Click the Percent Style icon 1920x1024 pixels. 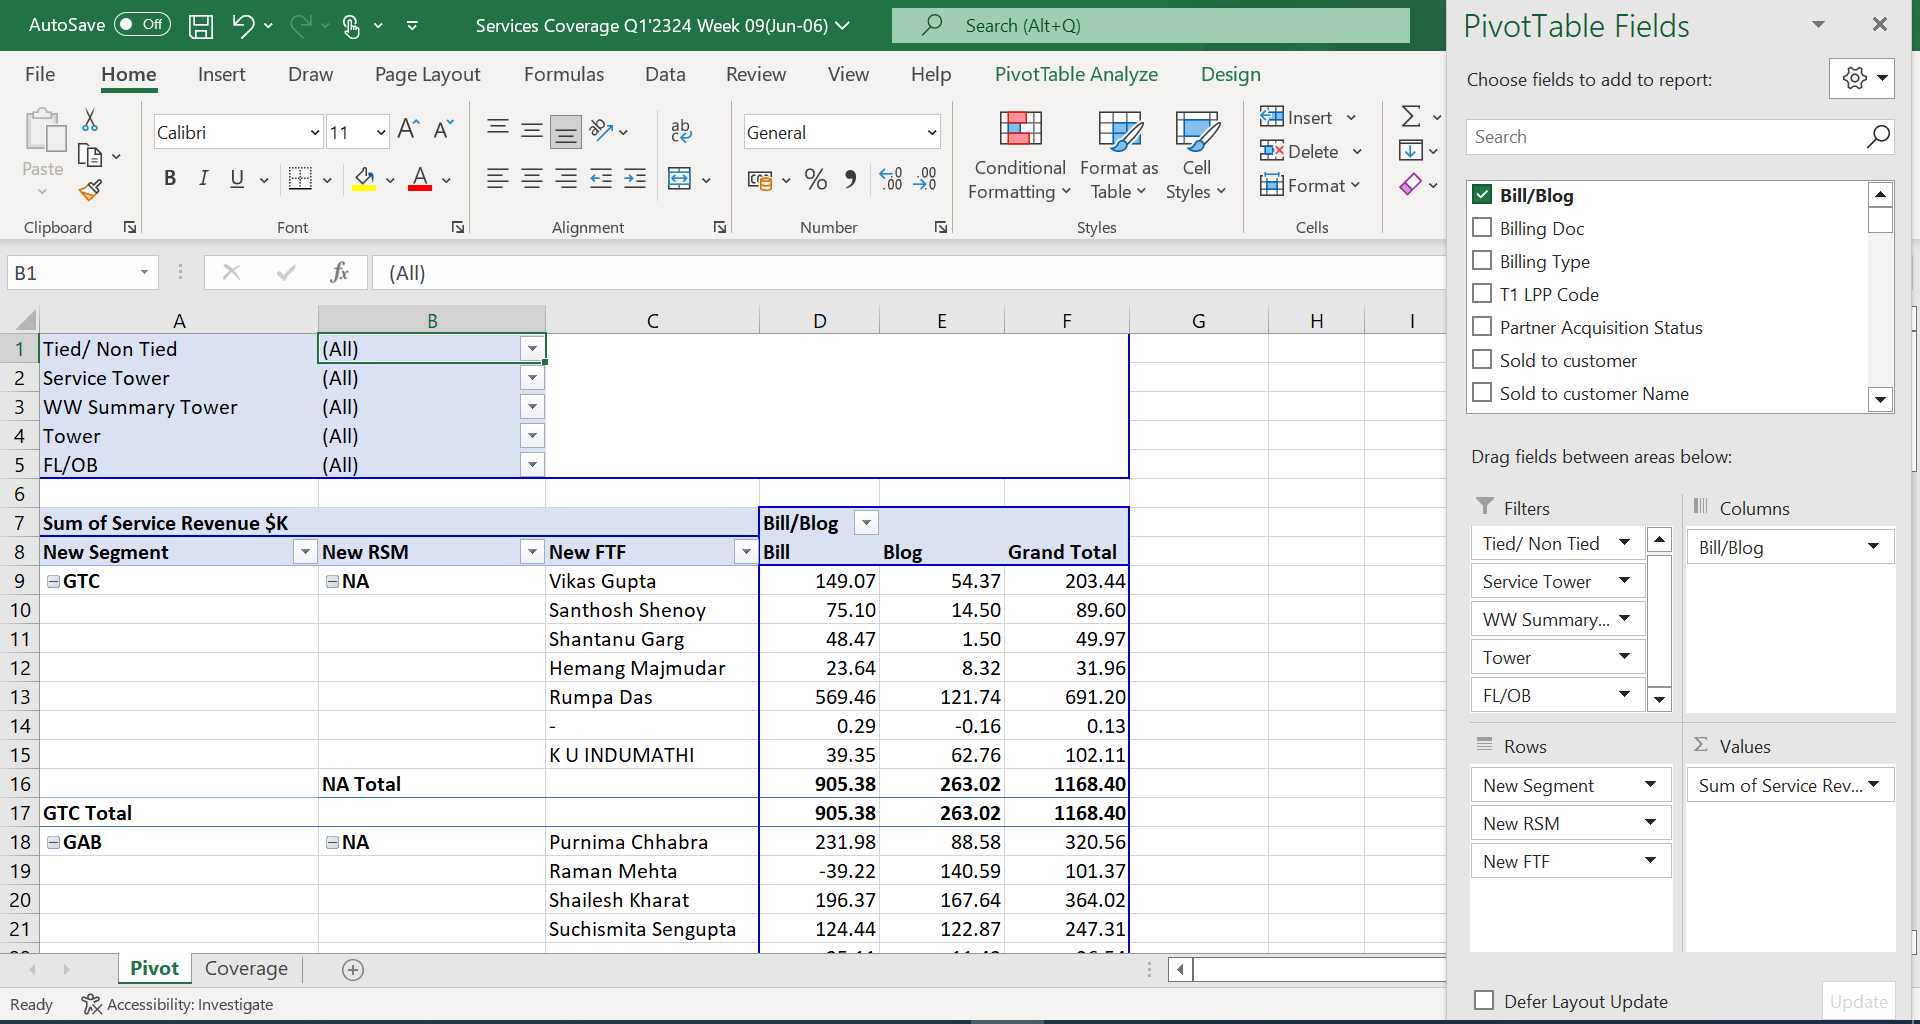point(815,180)
